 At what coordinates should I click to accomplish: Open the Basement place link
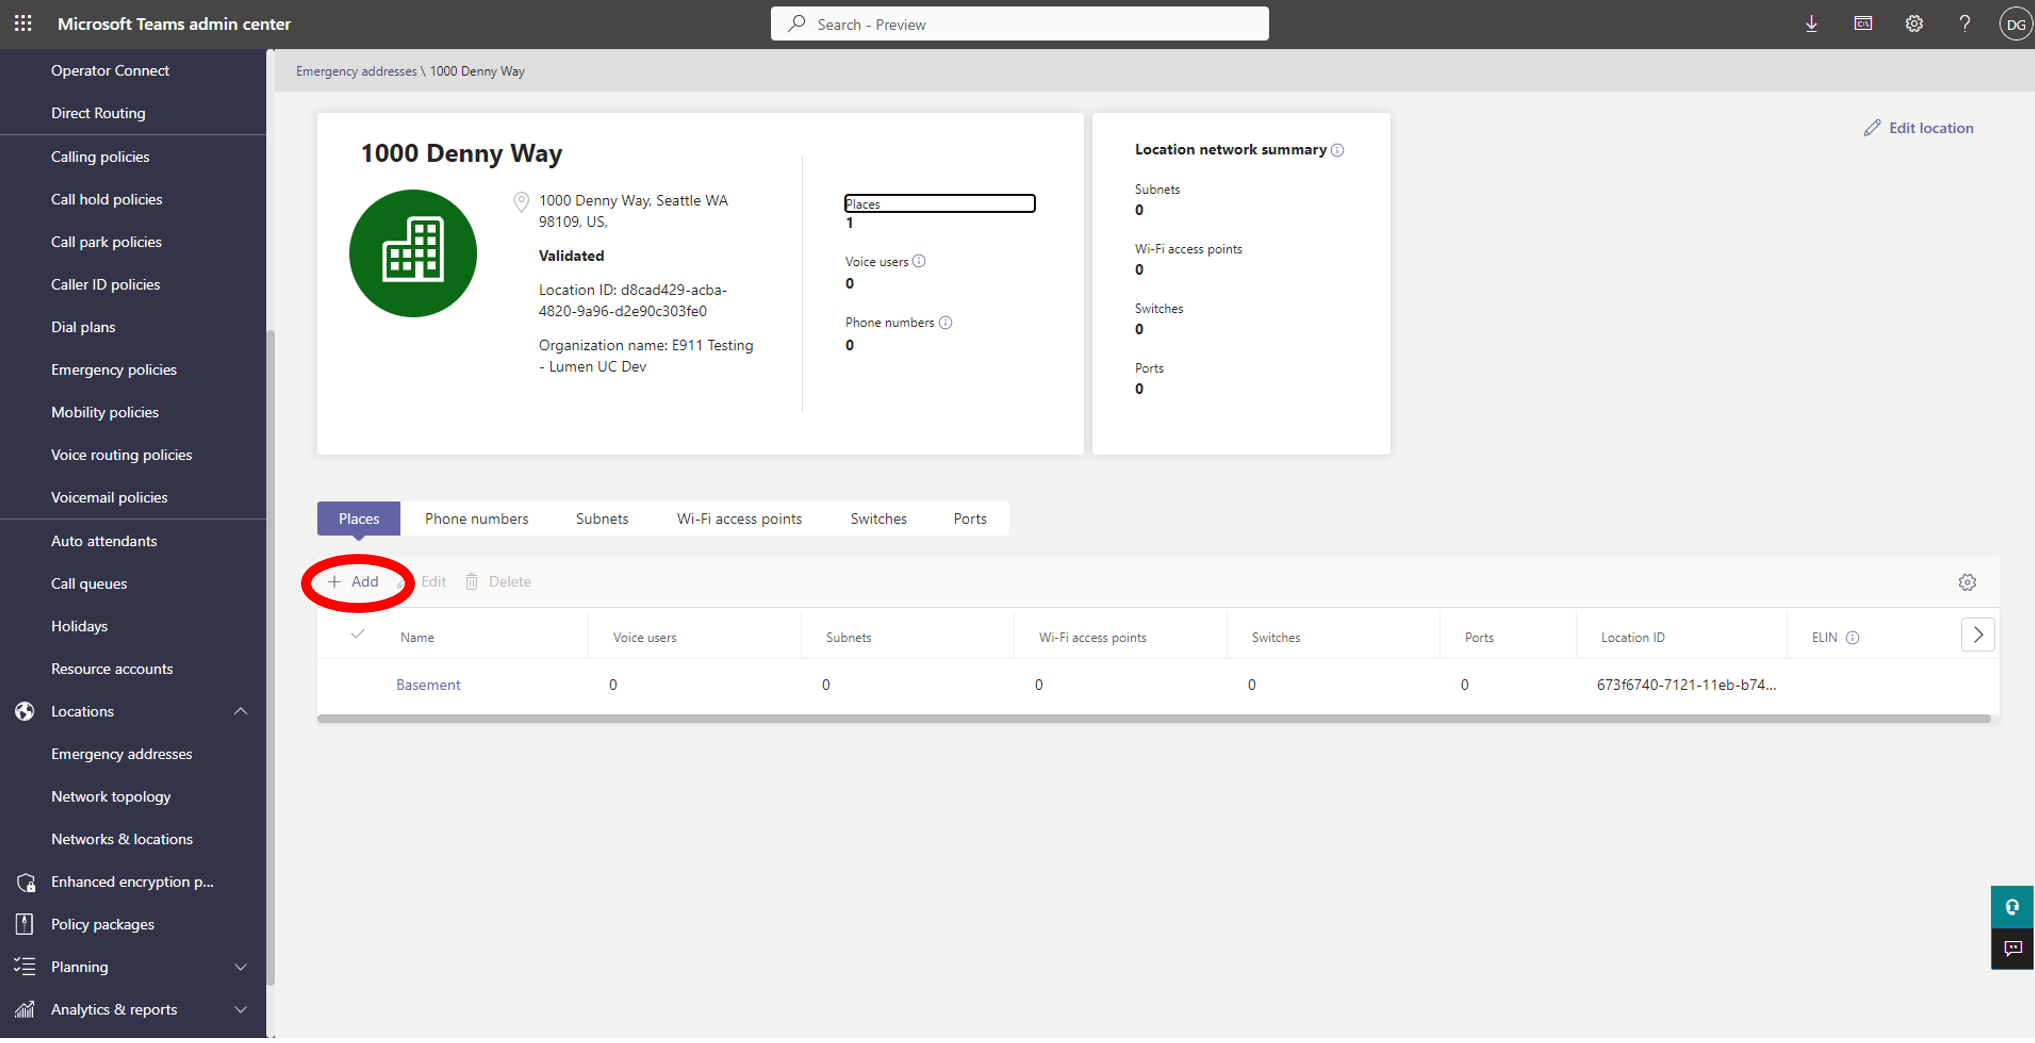pyautogui.click(x=428, y=685)
